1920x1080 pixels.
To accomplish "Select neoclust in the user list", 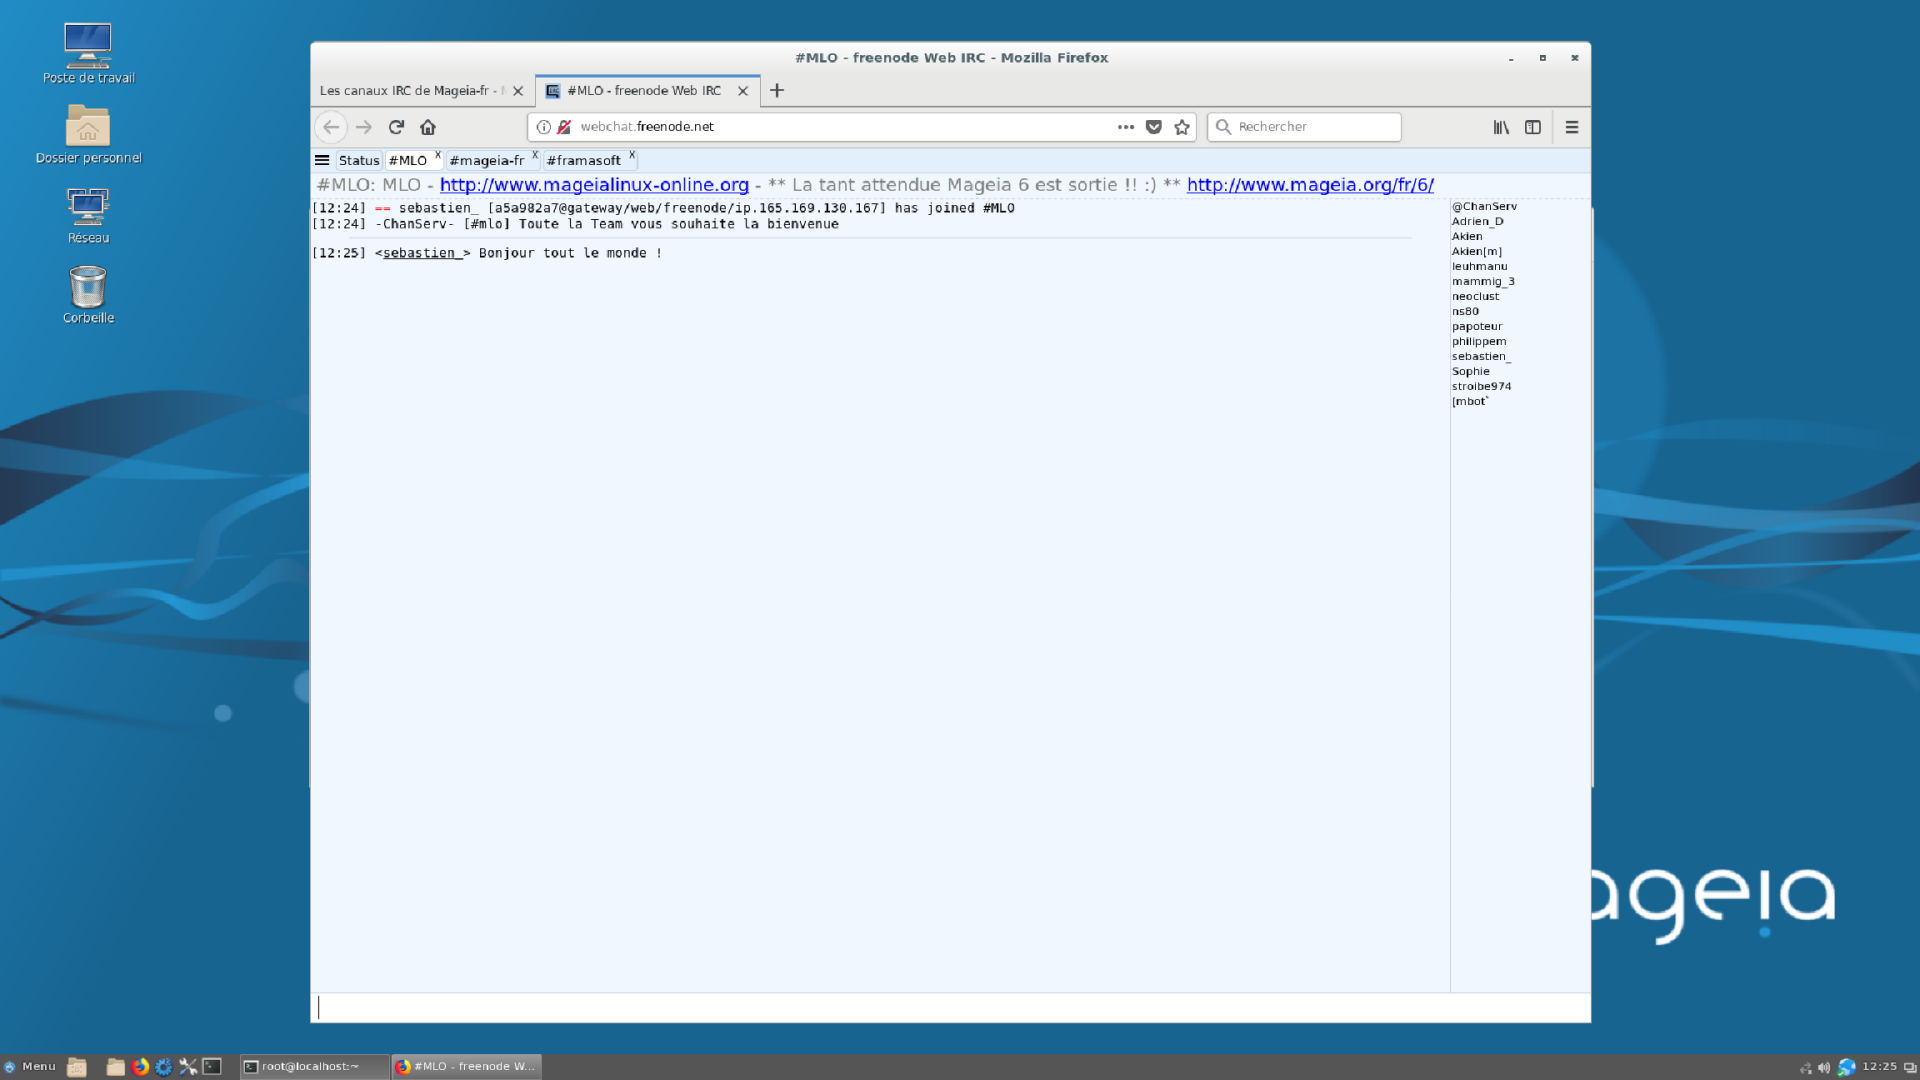I will click(x=1475, y=296).
